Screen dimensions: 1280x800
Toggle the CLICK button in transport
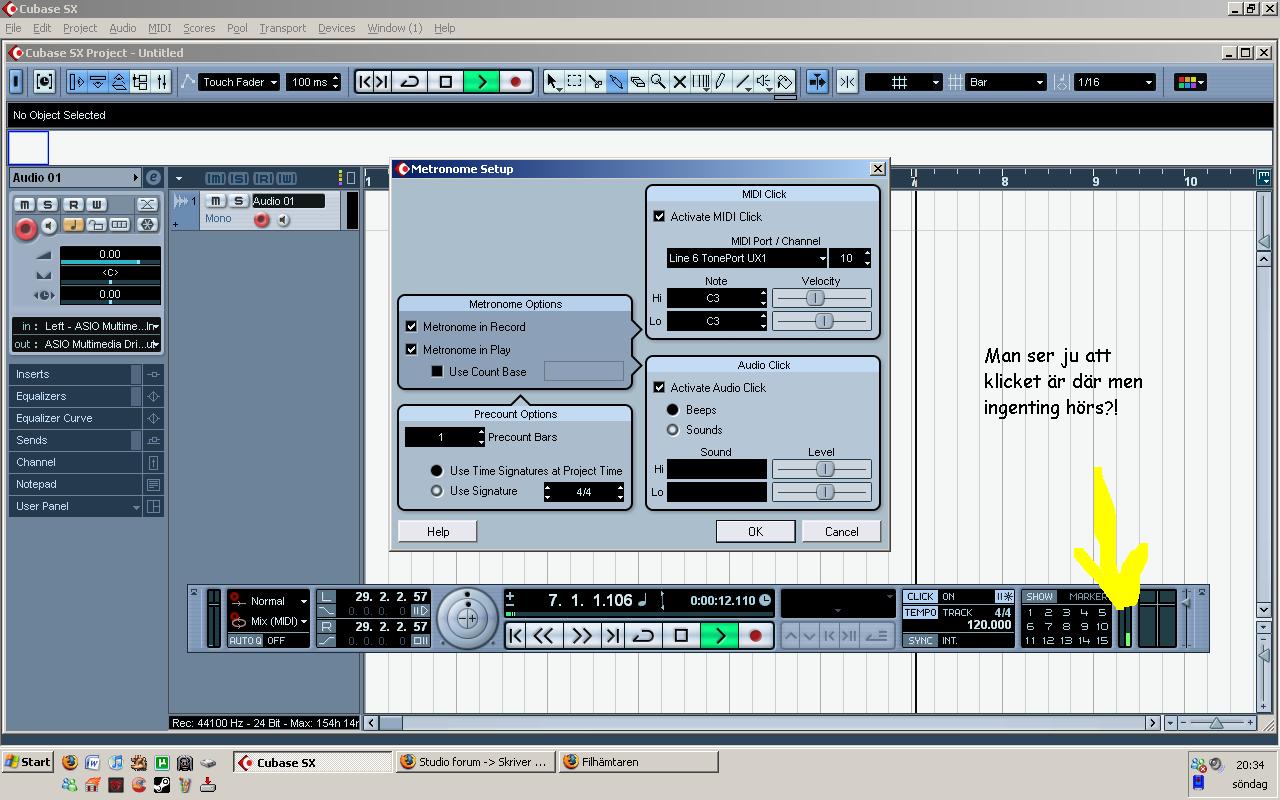[920, 596]
